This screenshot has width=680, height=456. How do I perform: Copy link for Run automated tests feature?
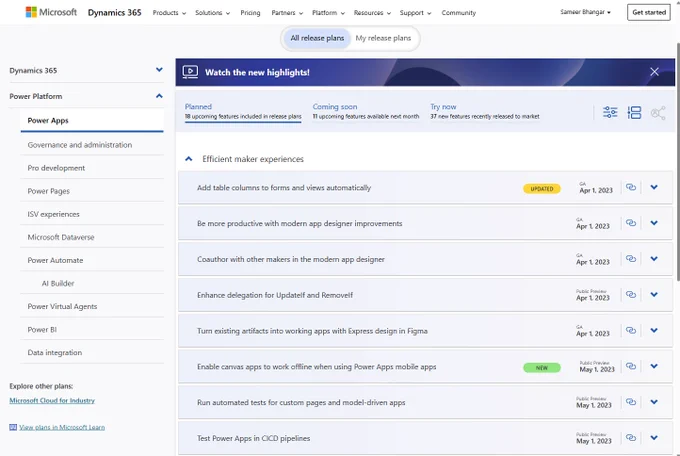[x=631, y=402]
